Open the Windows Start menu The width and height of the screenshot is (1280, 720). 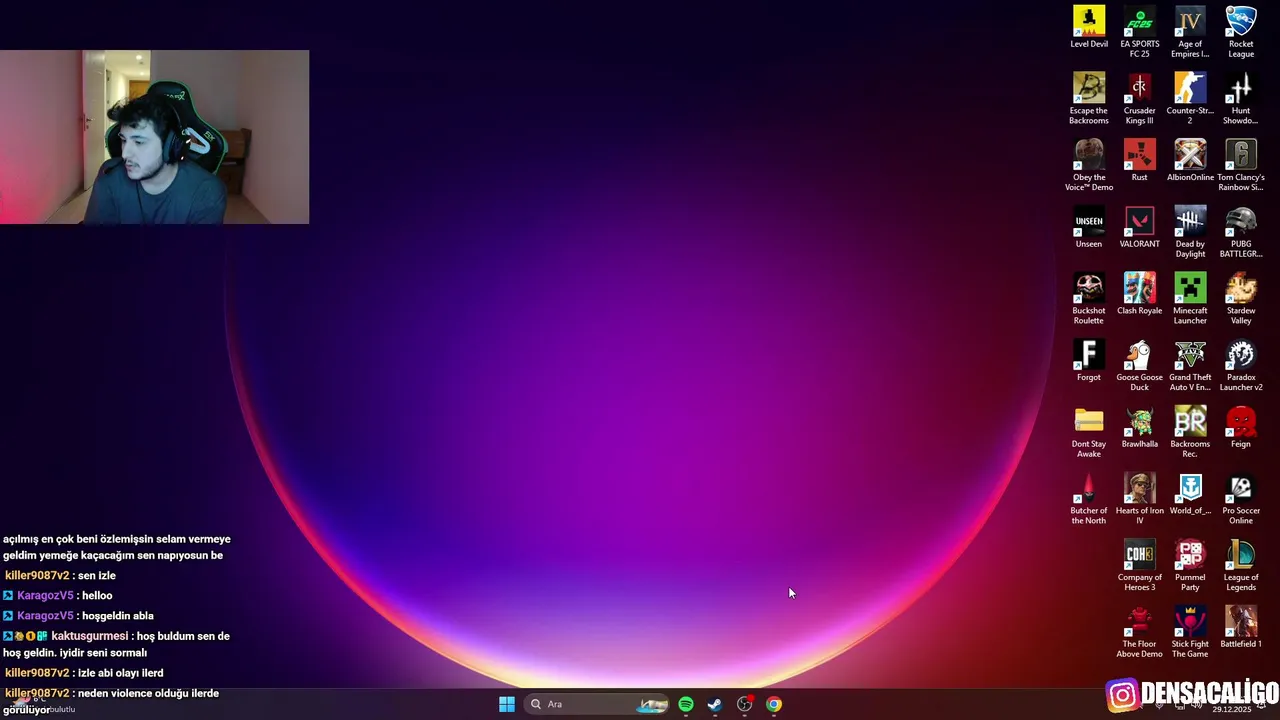(507, 704)
